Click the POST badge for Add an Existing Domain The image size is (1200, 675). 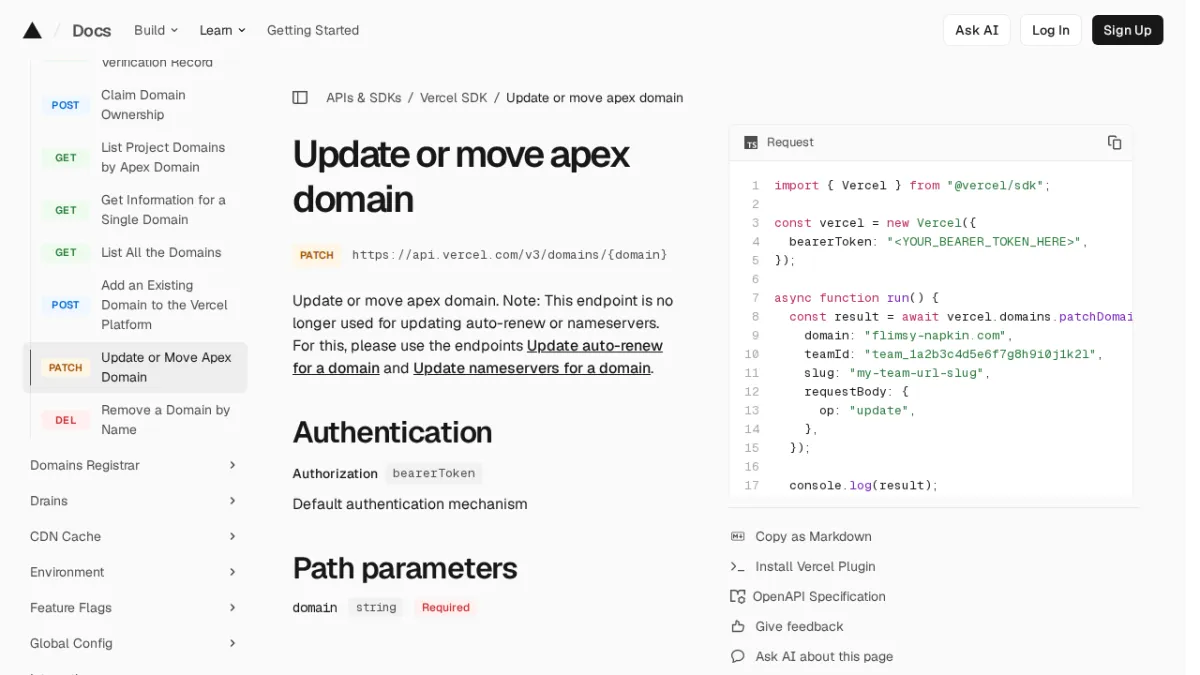(x=66, y=305)
